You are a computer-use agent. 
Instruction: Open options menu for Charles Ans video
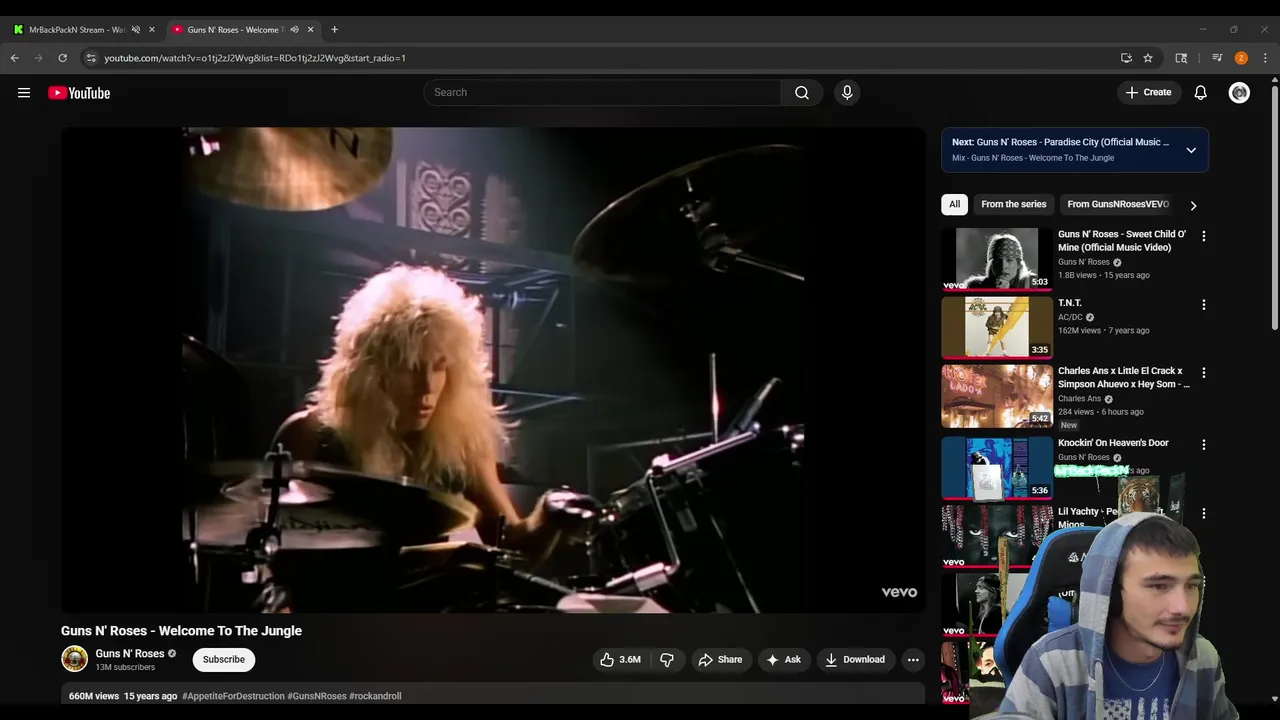tap(1204, 373)
